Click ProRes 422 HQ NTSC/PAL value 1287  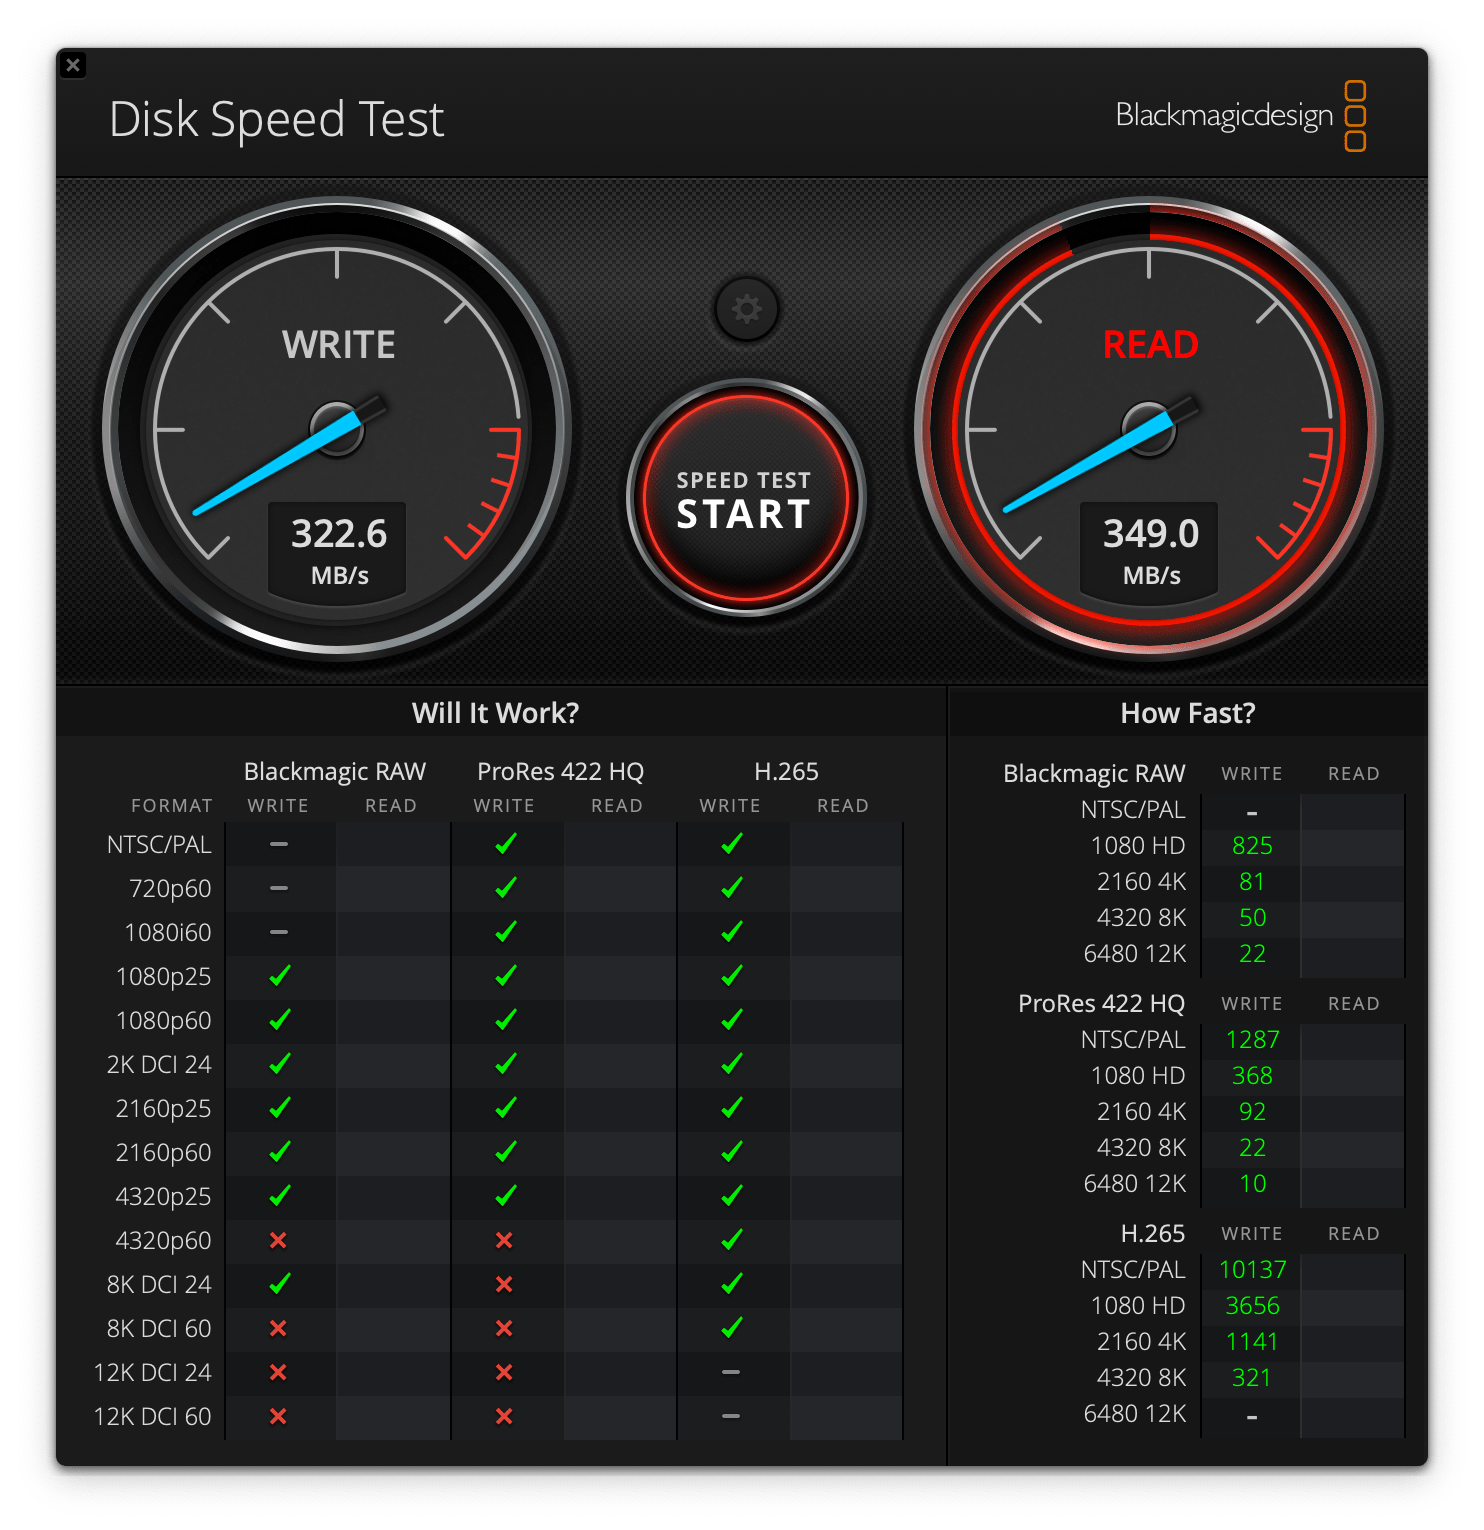click(1252, 1040)
